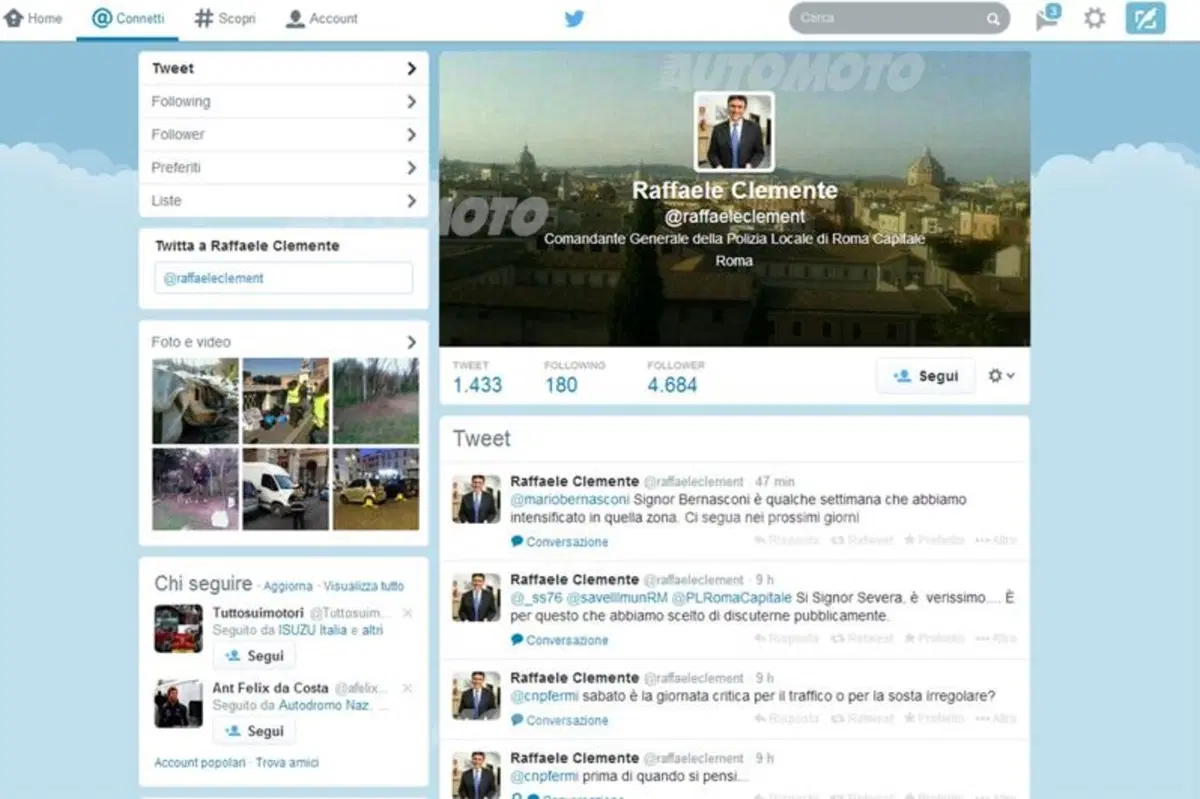Open direct messages icon with badge
1200x799 pixels.
pos(1047,17)
